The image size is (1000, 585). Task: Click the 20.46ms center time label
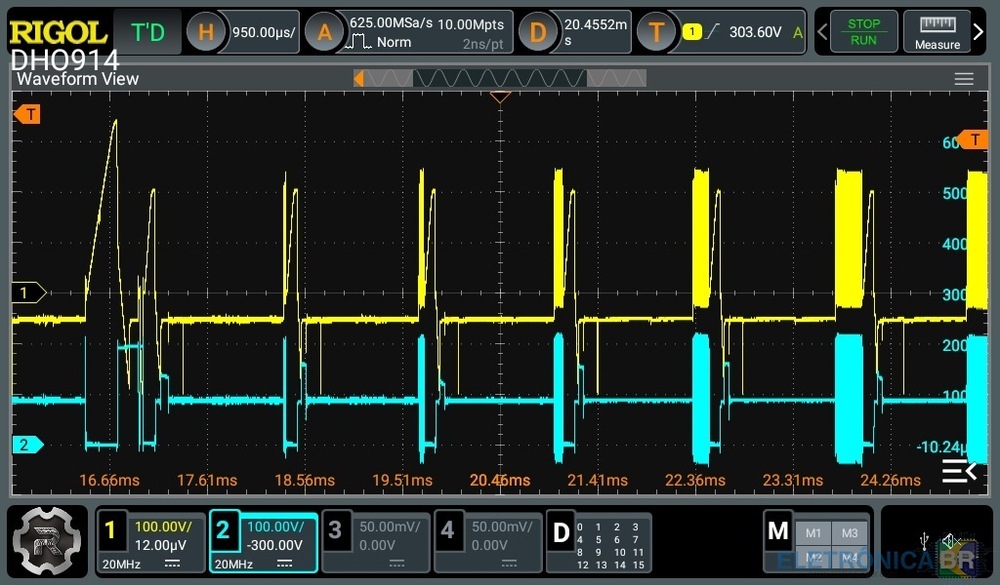coord(500,480)
